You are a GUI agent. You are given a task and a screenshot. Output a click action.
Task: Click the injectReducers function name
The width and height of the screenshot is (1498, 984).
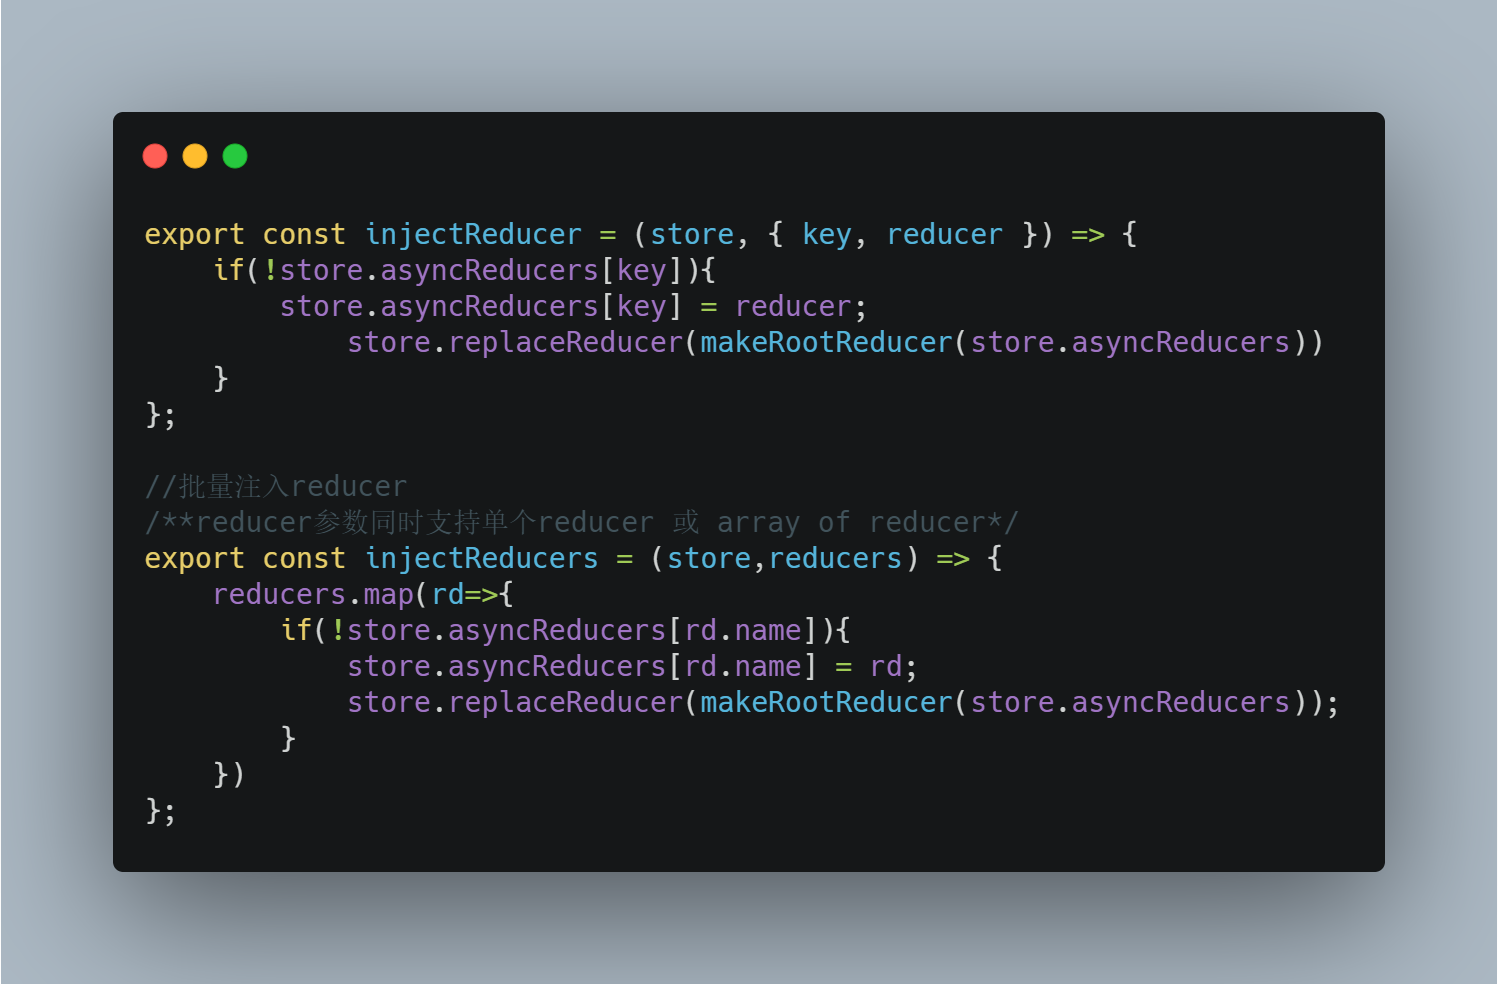click(481, 559)
